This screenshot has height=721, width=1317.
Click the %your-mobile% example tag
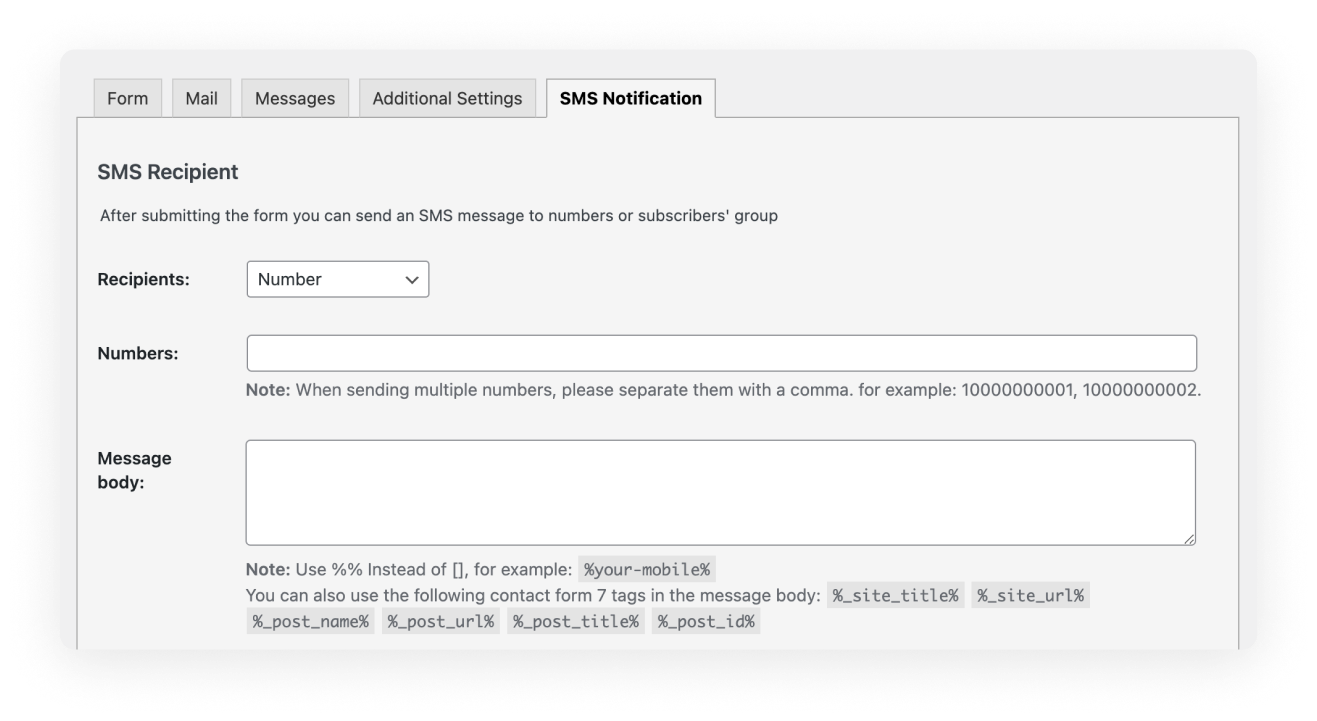point(647,570)
